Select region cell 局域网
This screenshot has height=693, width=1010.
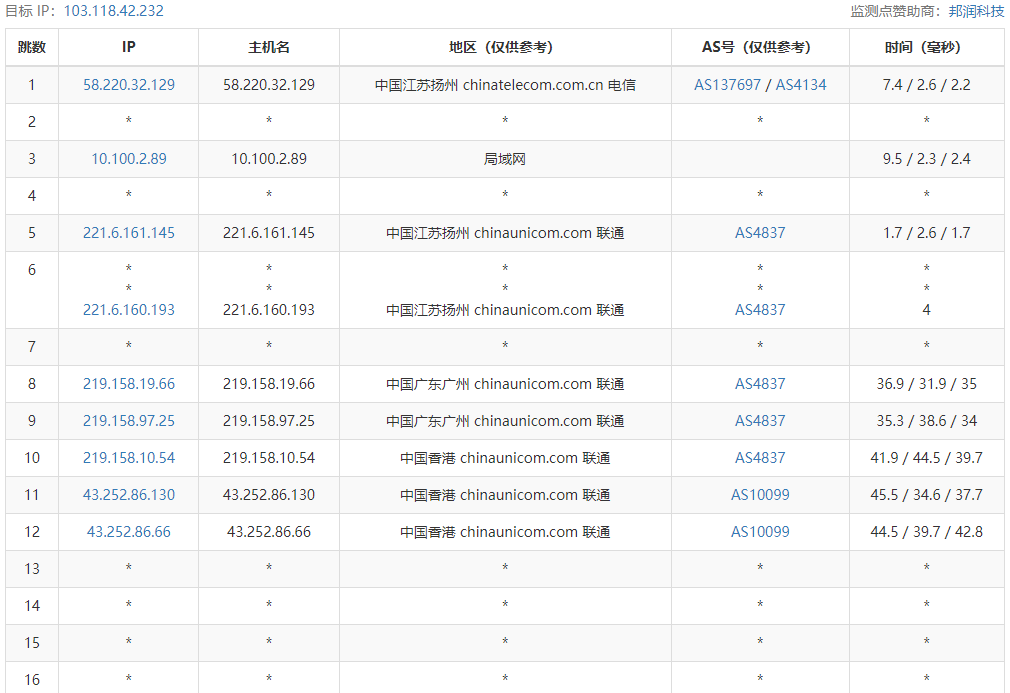pyautogui.click(x=505, y=158)
